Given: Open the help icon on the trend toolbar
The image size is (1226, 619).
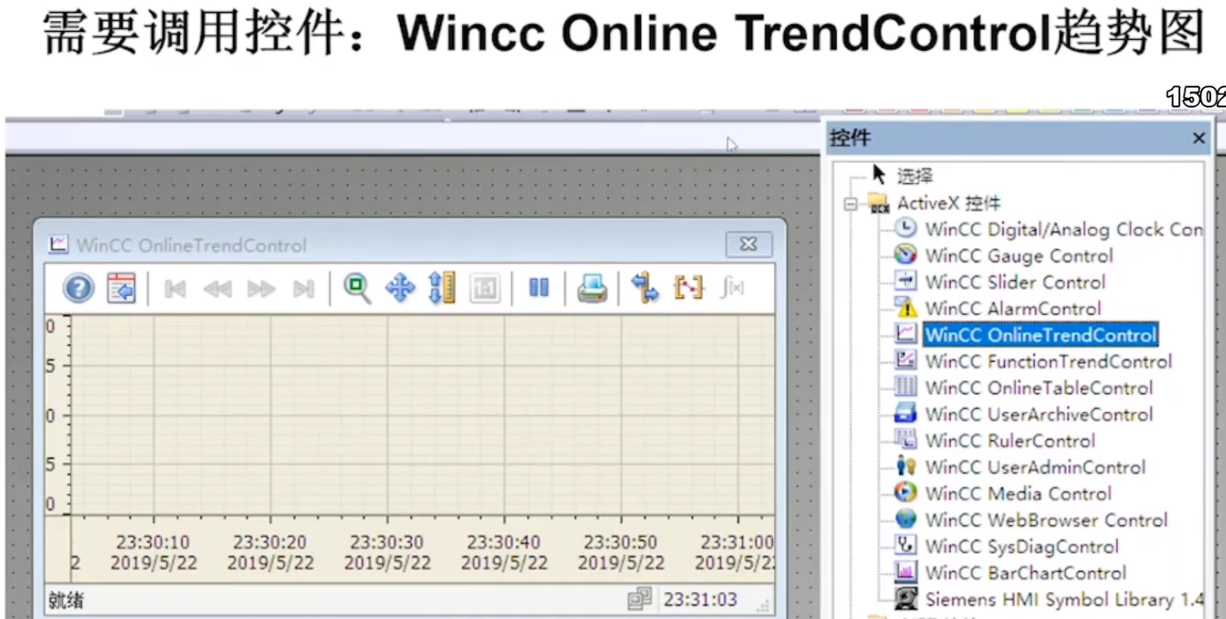Looking at the screenshot, I should click(x=78, y=288).
